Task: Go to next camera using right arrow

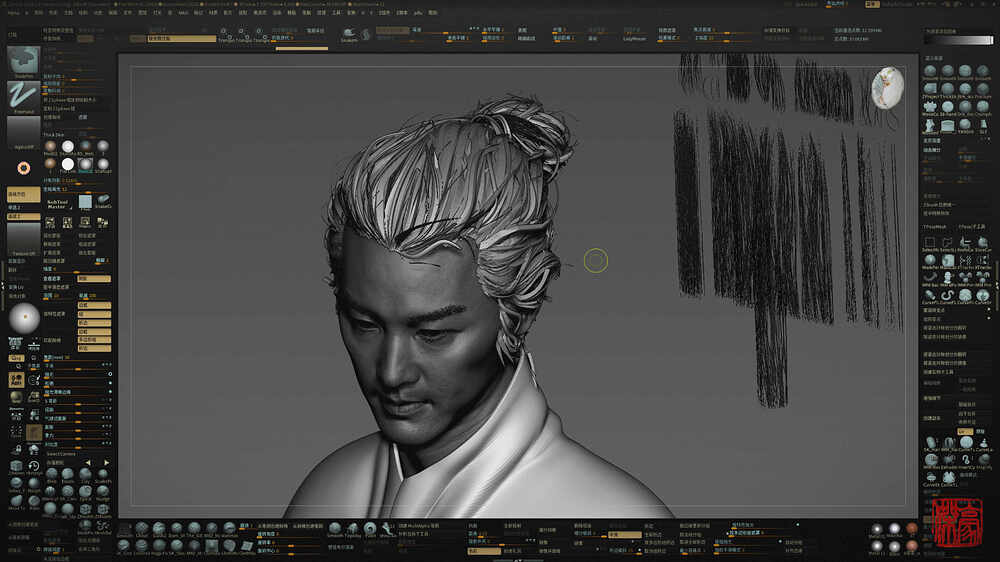Action: pyautogui.click(x=106, y=462)
